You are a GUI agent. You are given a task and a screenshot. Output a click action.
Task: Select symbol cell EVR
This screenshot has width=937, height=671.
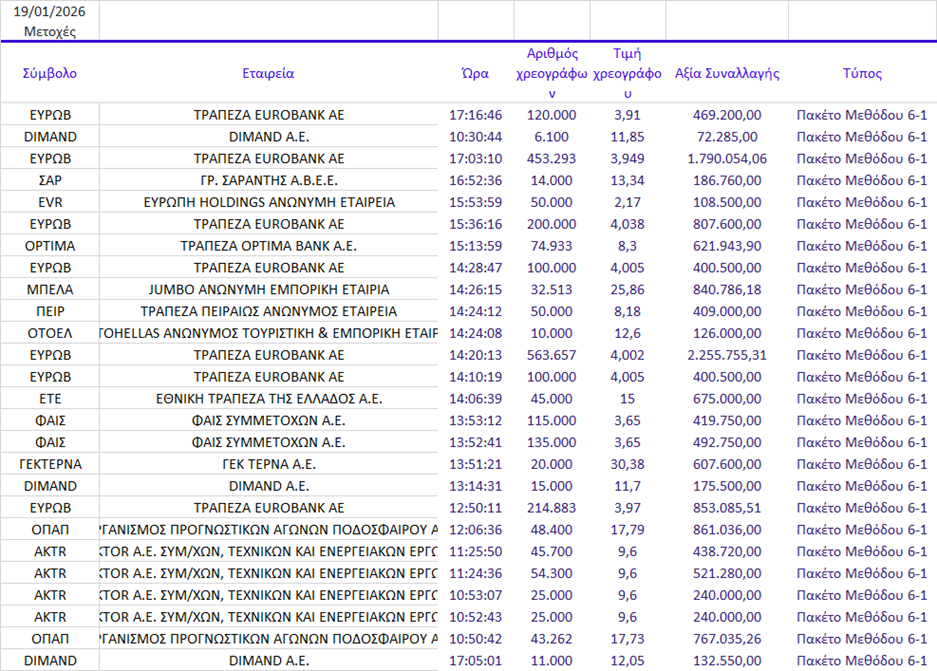[50, 203]
